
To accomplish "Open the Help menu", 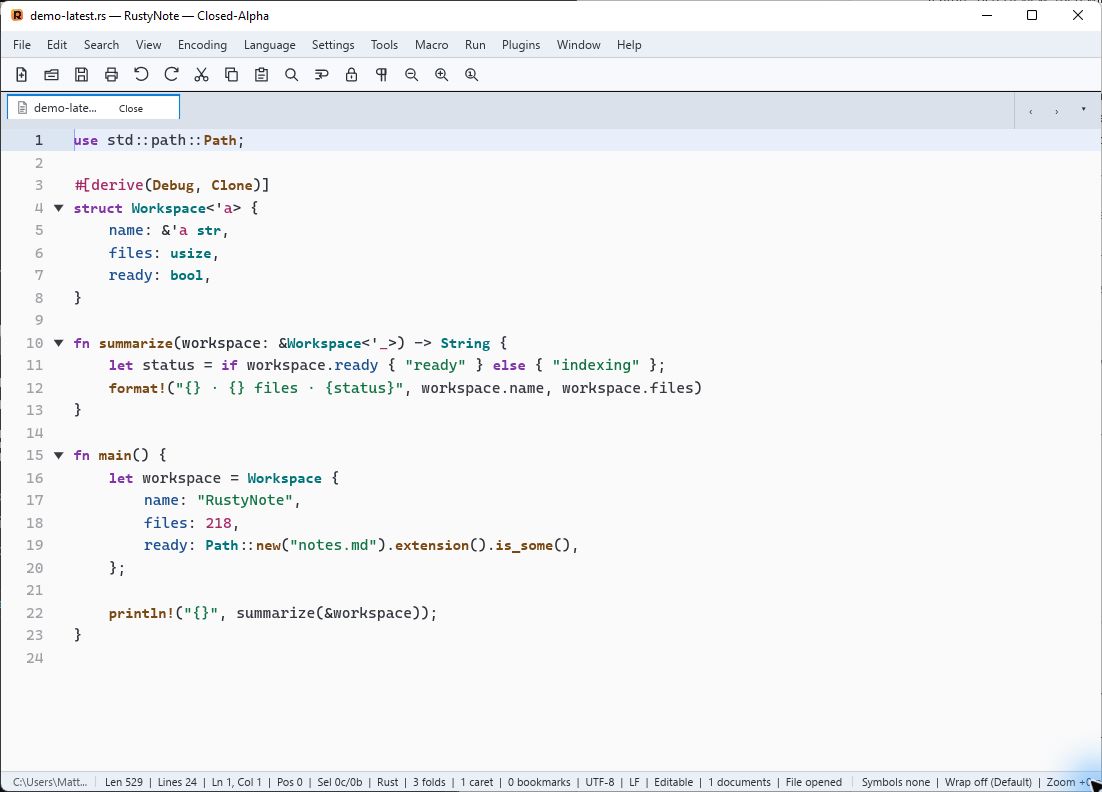I will [x=629, y=44].
